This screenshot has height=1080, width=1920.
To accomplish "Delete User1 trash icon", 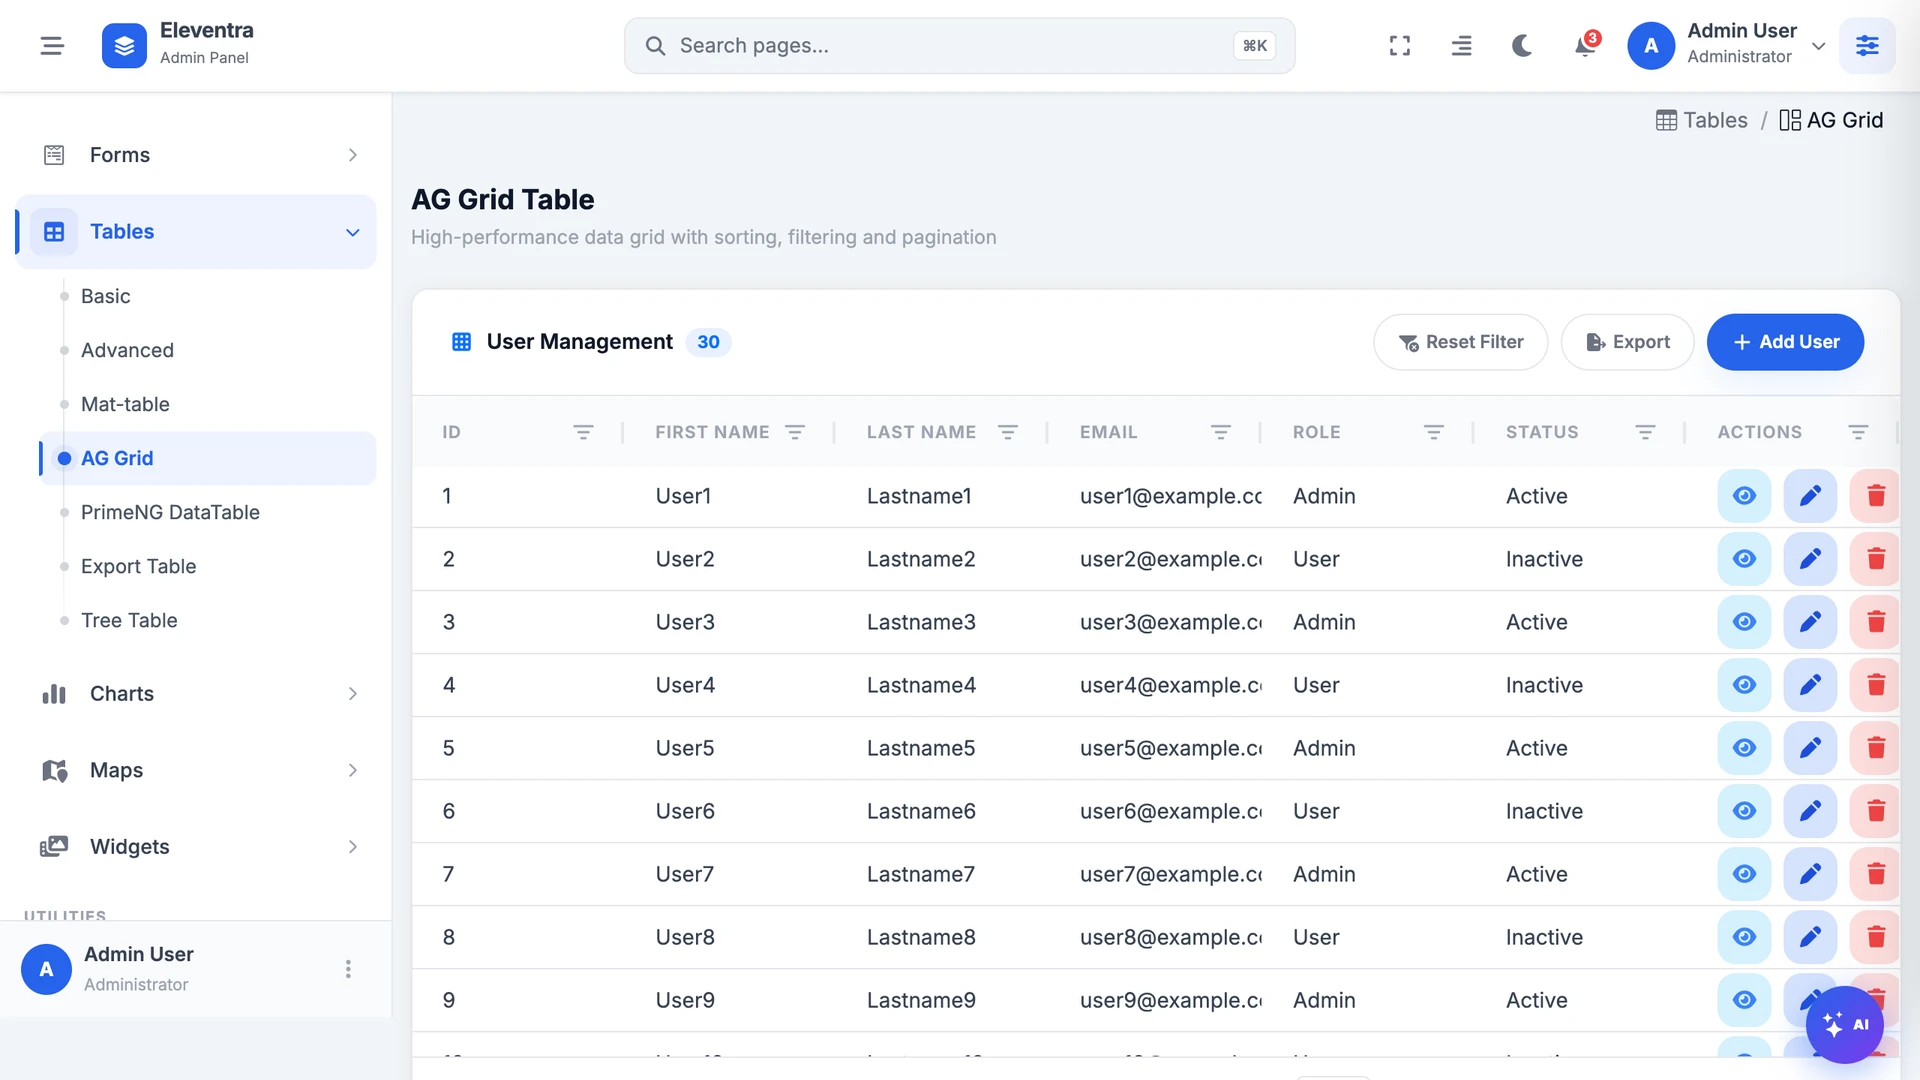I will pos(1875,496).
